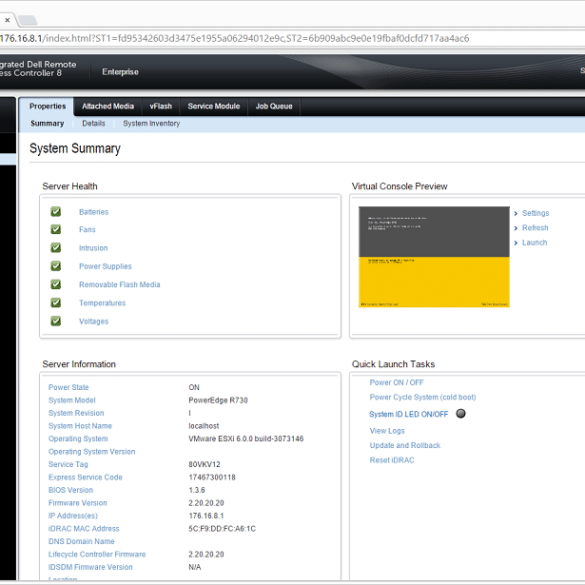Click the Virtual Console preview thumbnail

(434, 257)
